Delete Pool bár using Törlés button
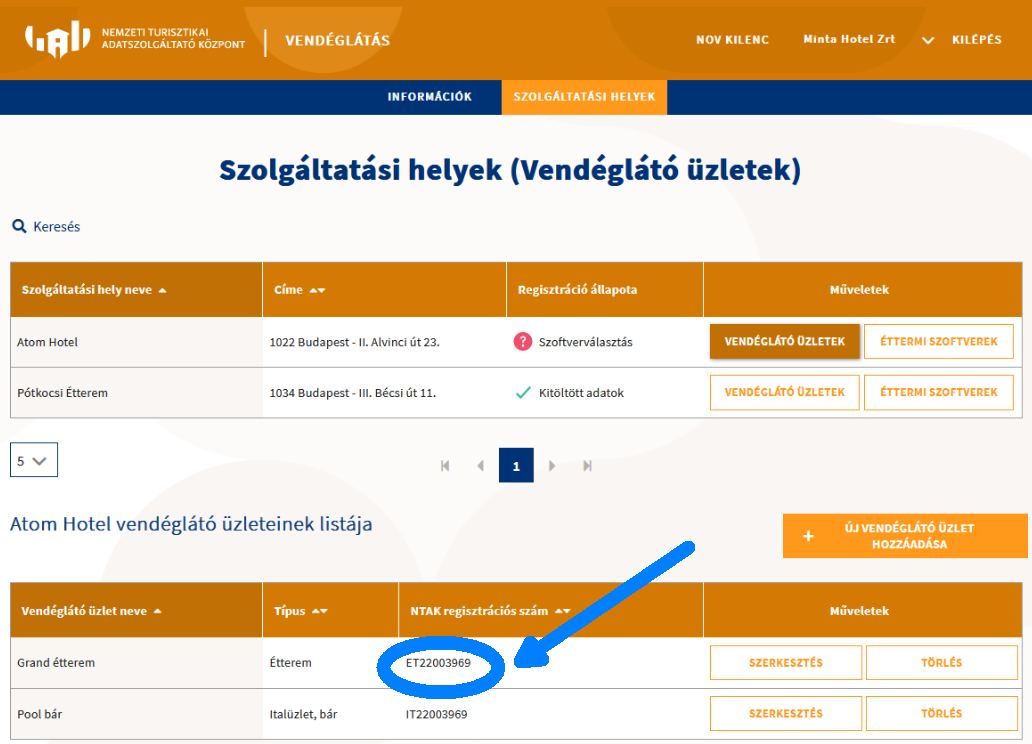The height and width of the screenshot is (744, 1032). click(940, 714)
